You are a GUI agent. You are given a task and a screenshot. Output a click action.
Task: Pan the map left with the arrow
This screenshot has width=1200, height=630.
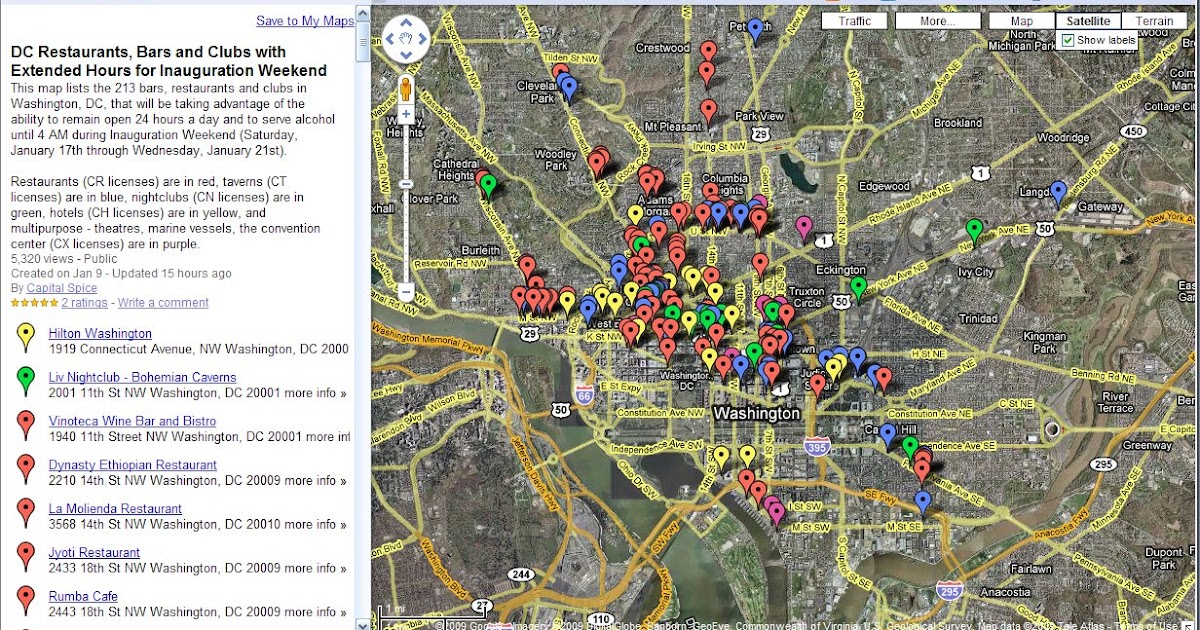(x=390, y=40)
